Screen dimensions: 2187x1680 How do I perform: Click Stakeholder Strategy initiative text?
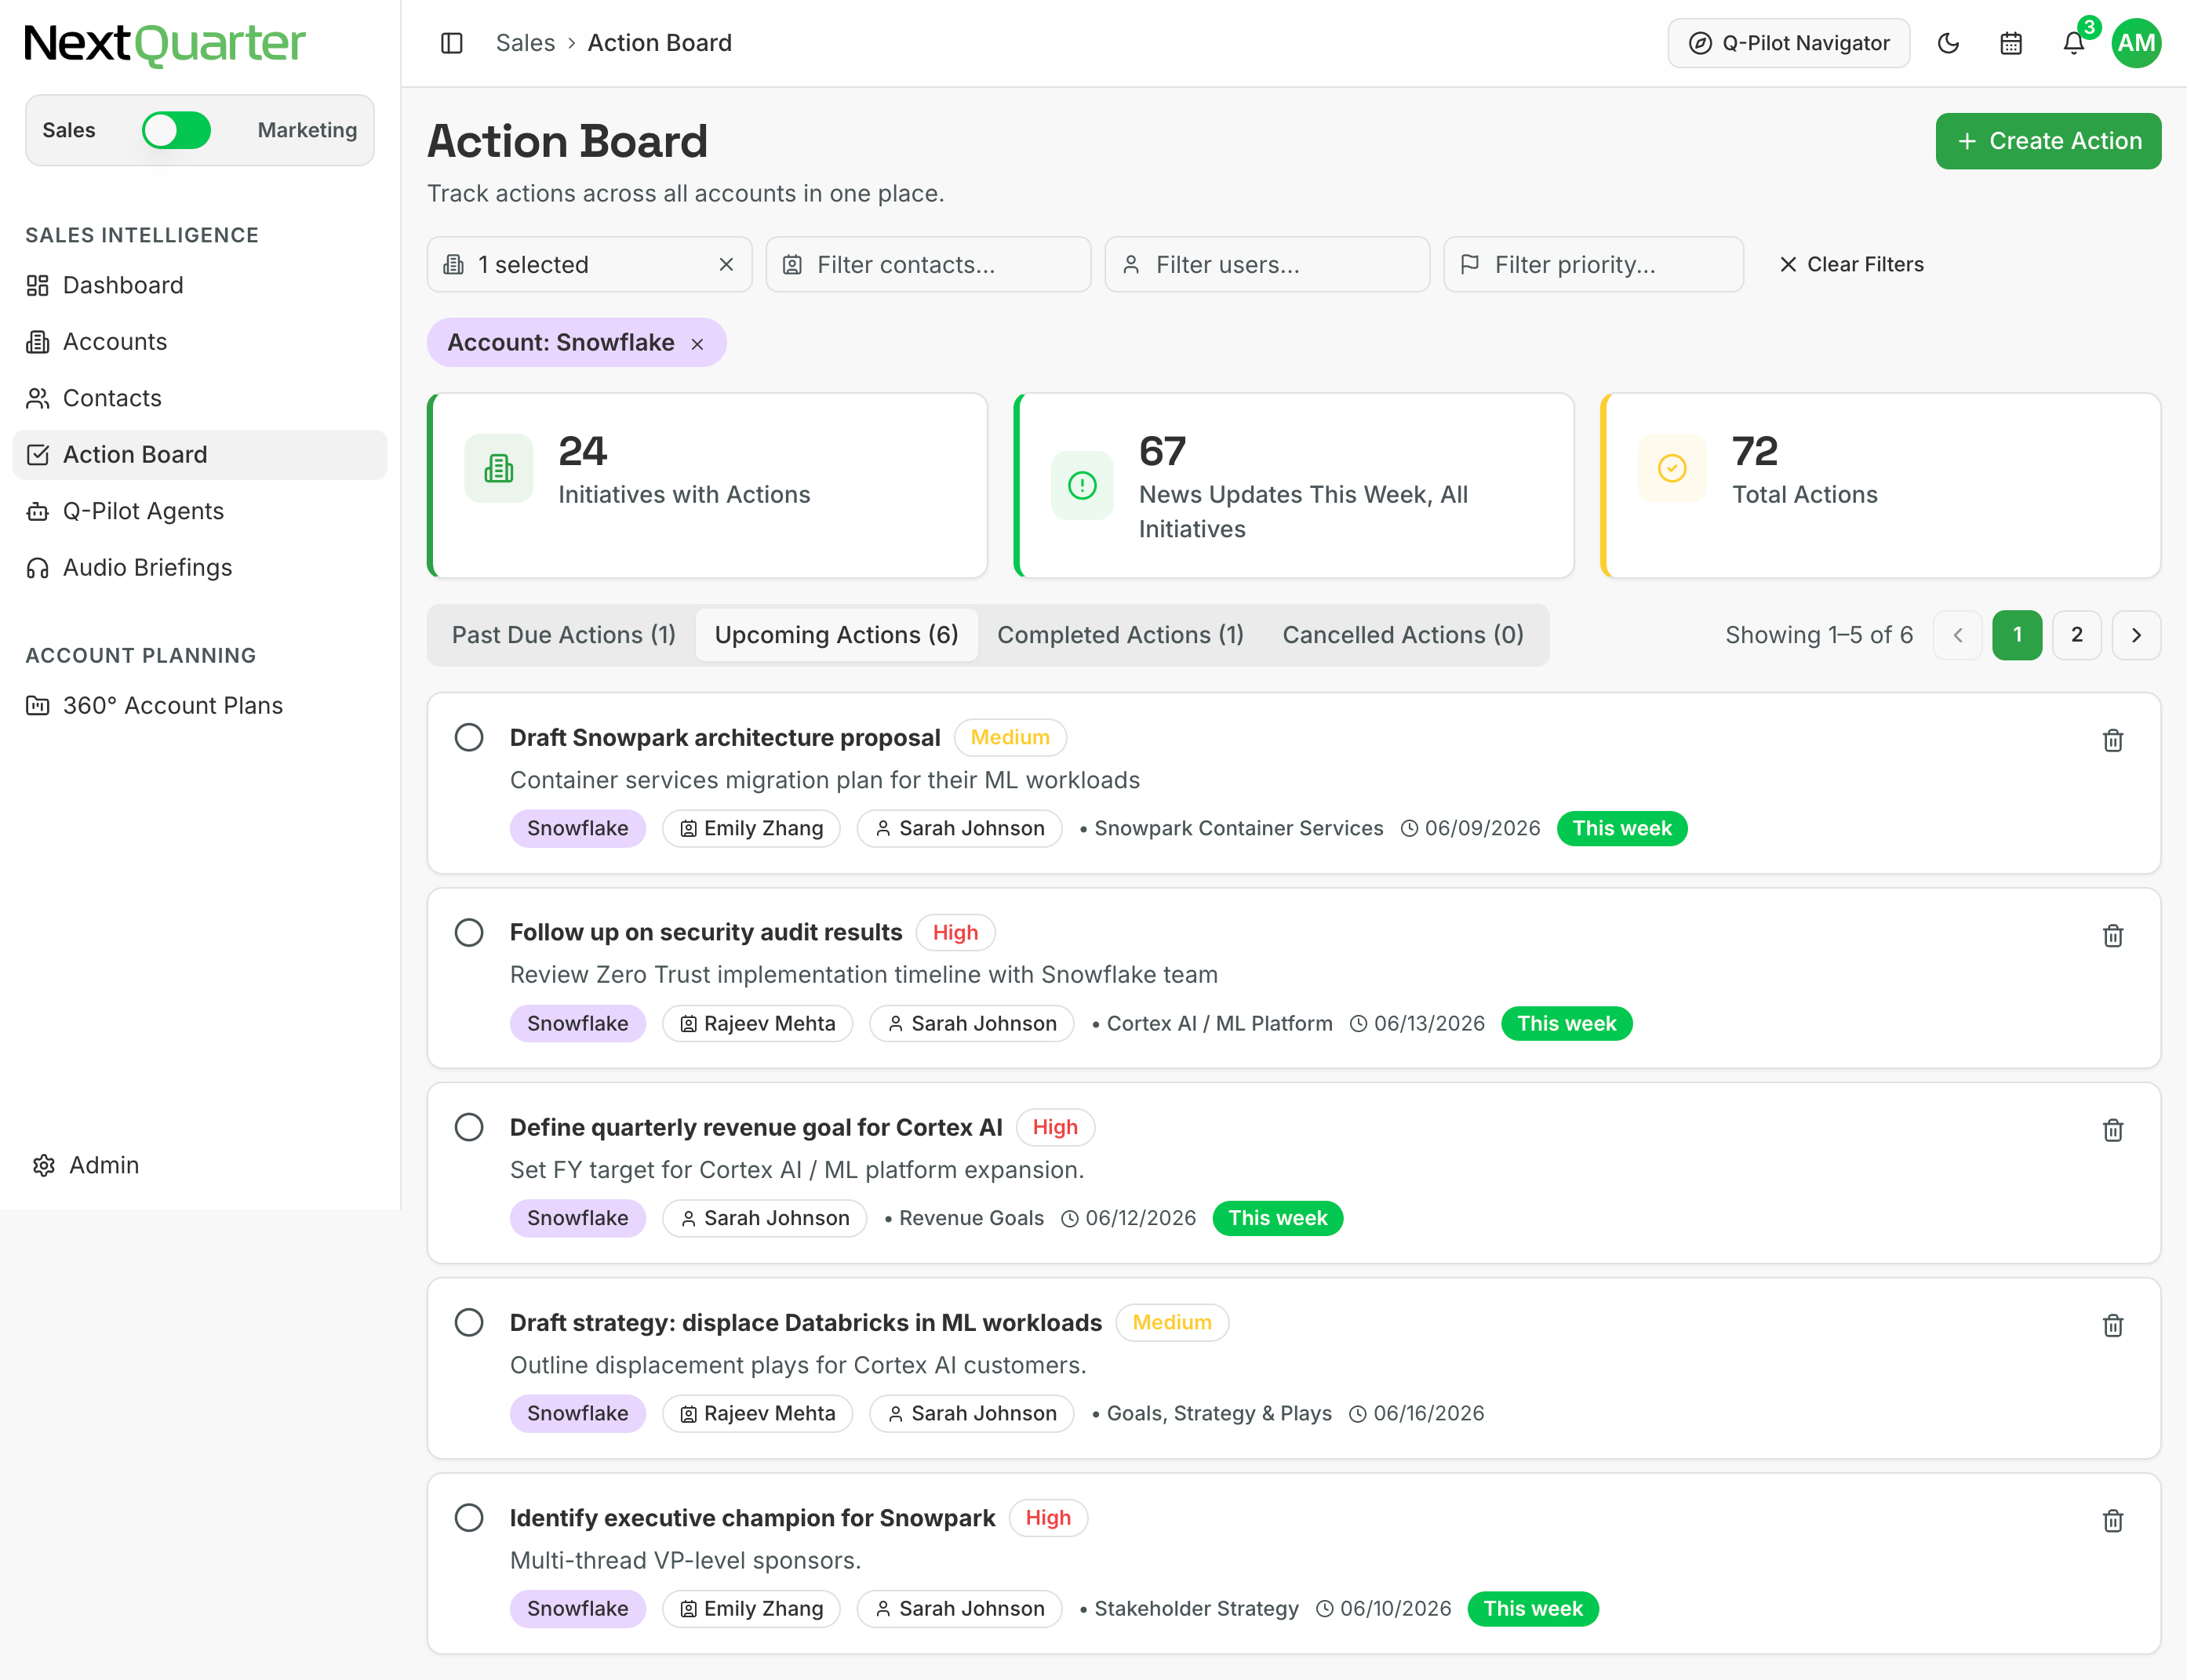coord(1196,1608)
